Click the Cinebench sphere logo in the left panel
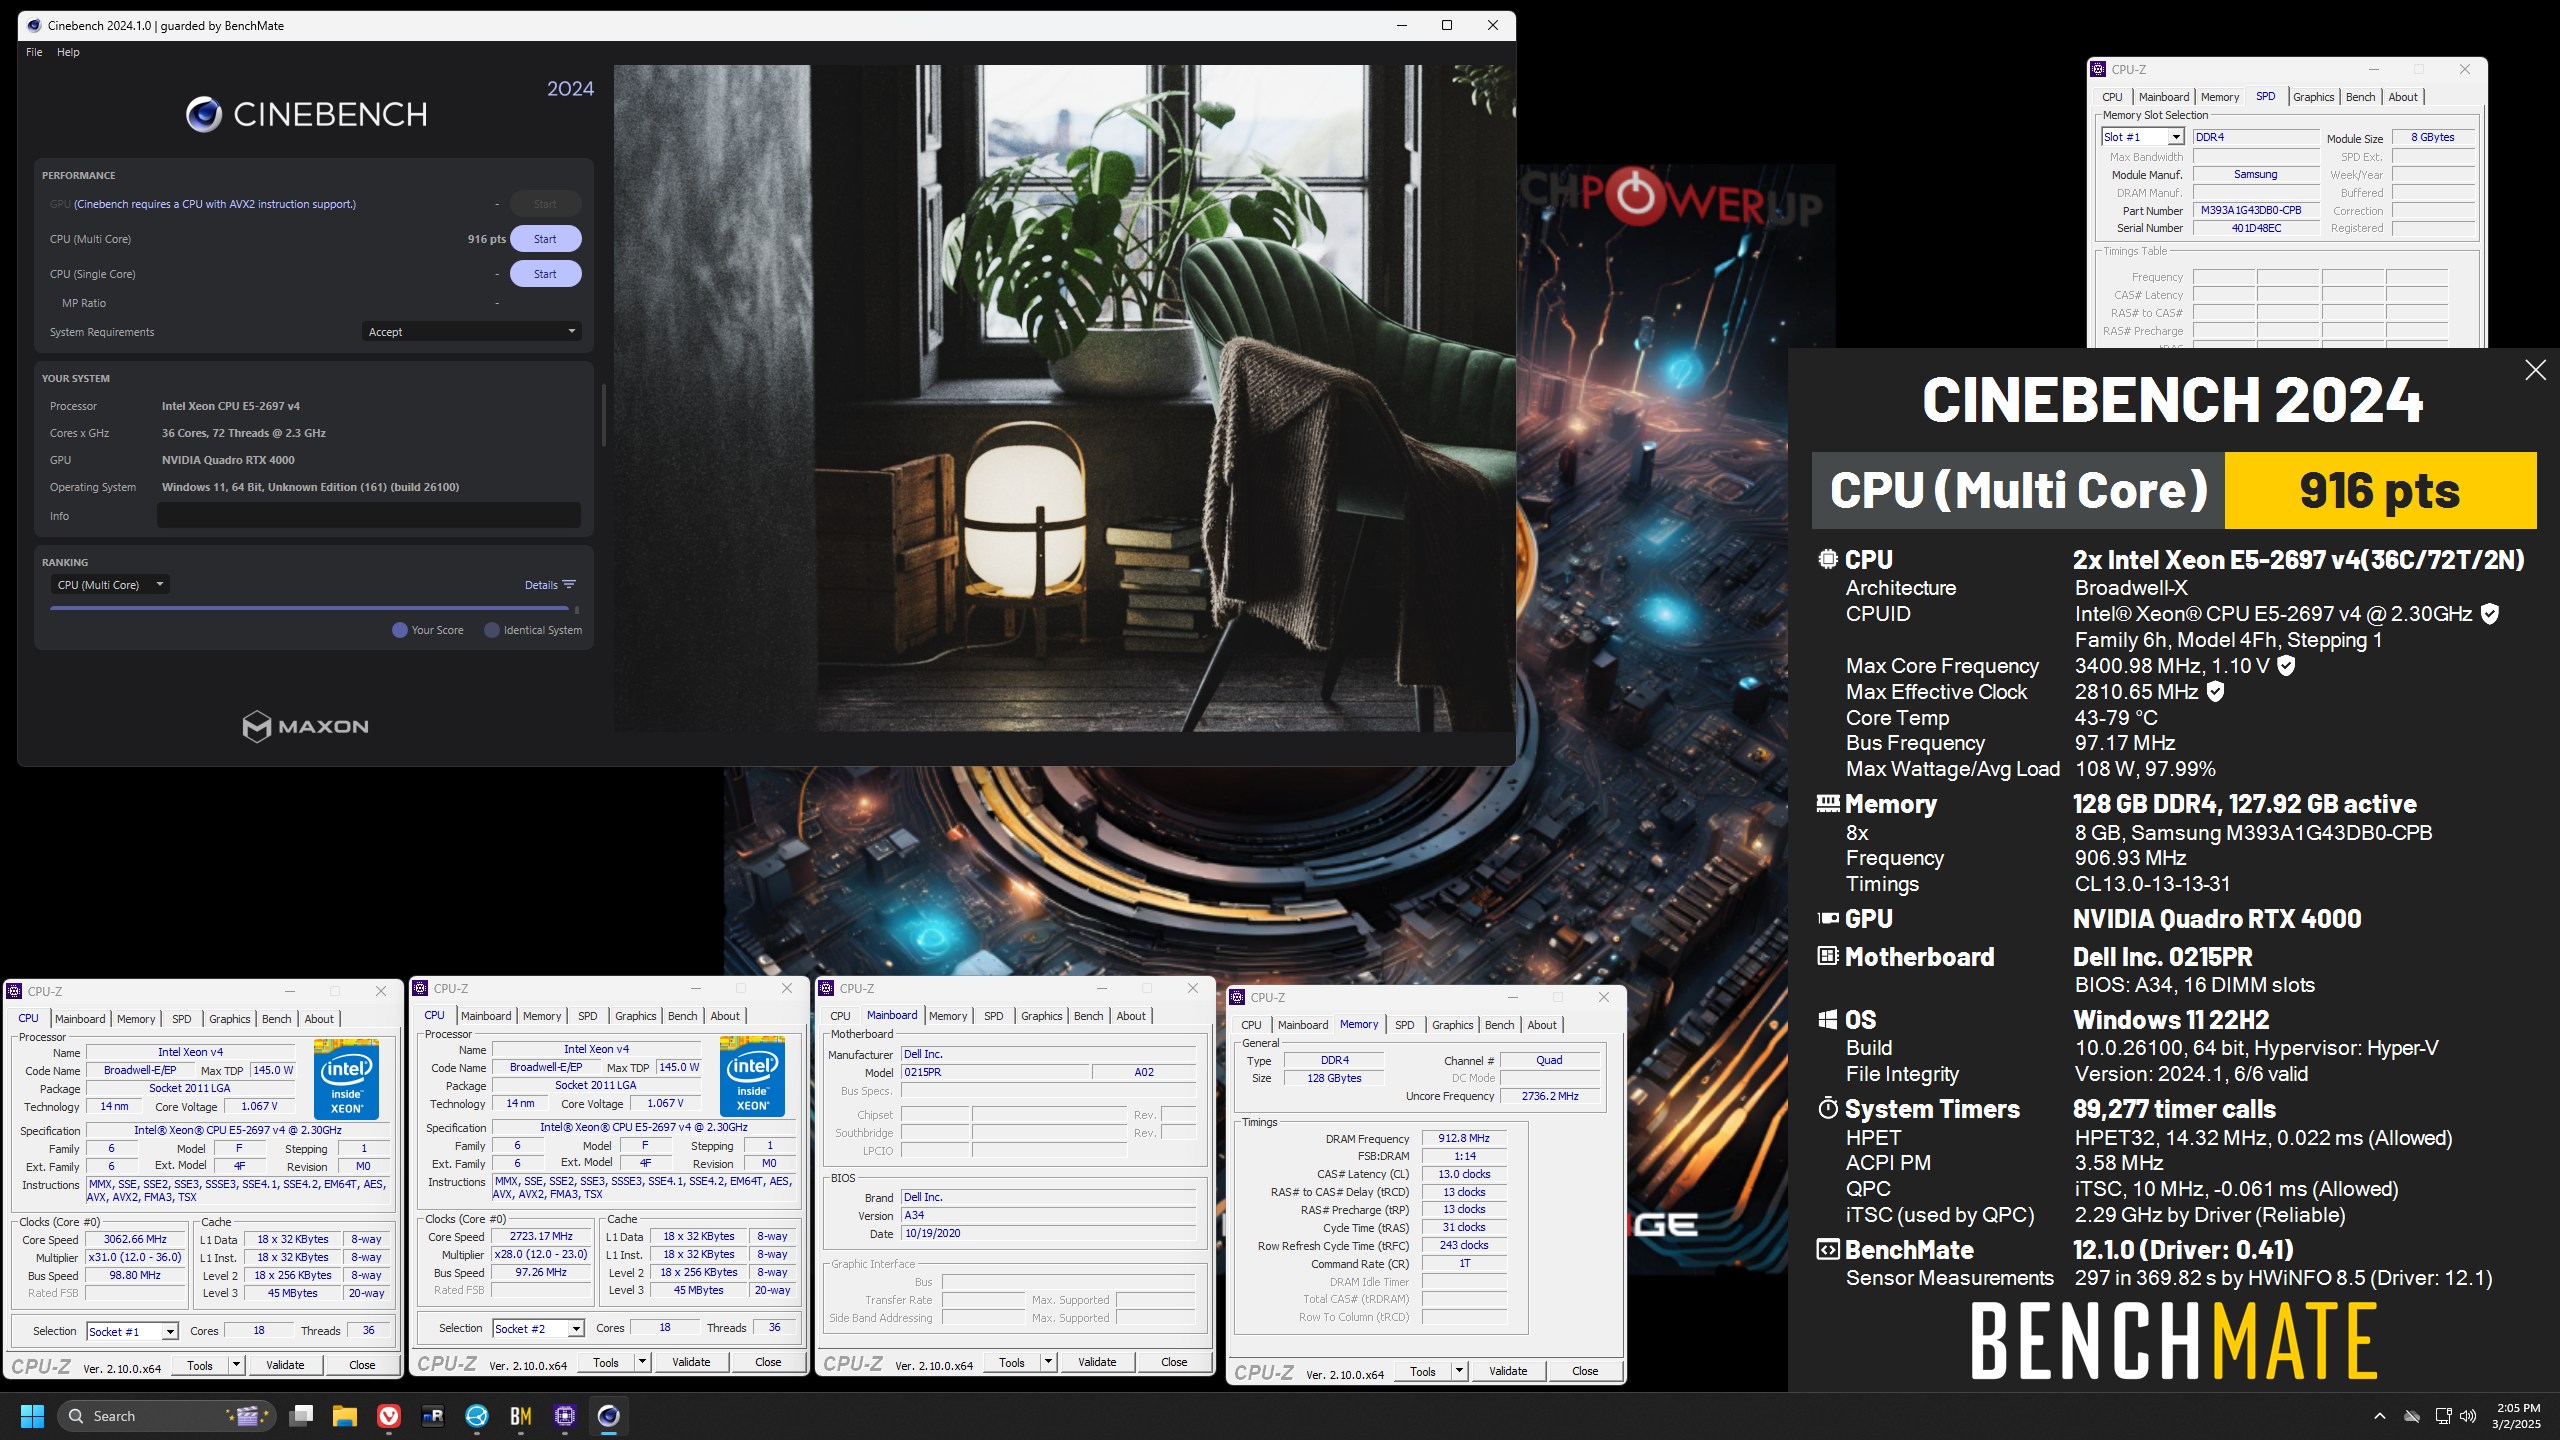The width and height of the screenshot is (2560, 1440). (204, 115)
